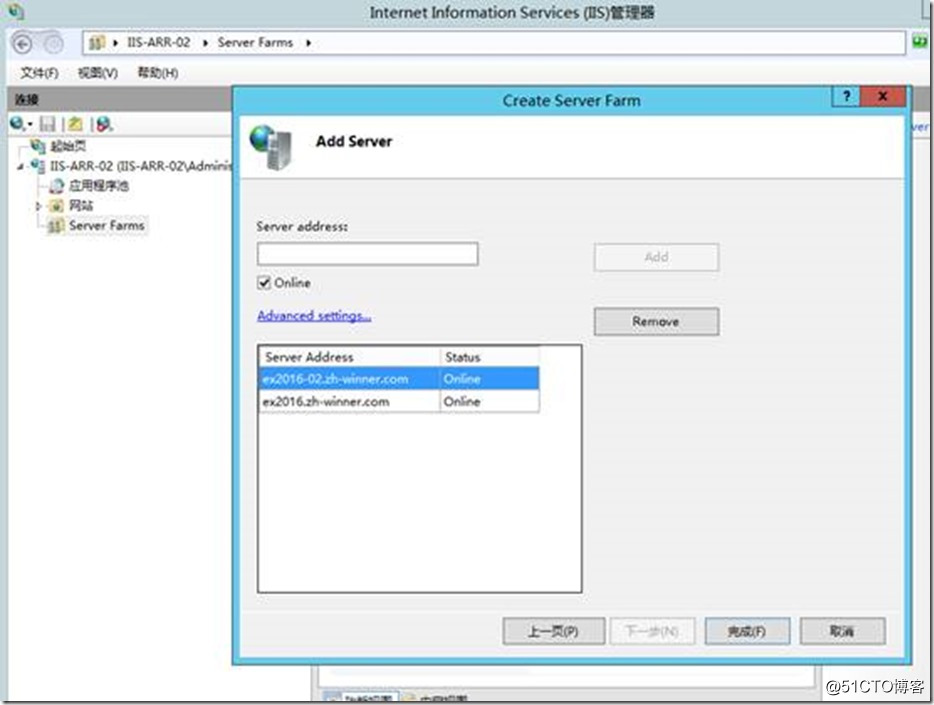This screenshot has width=934, height=705.
Task: Click the Application Pools icon in tree
Action: (x=56, y=186)
